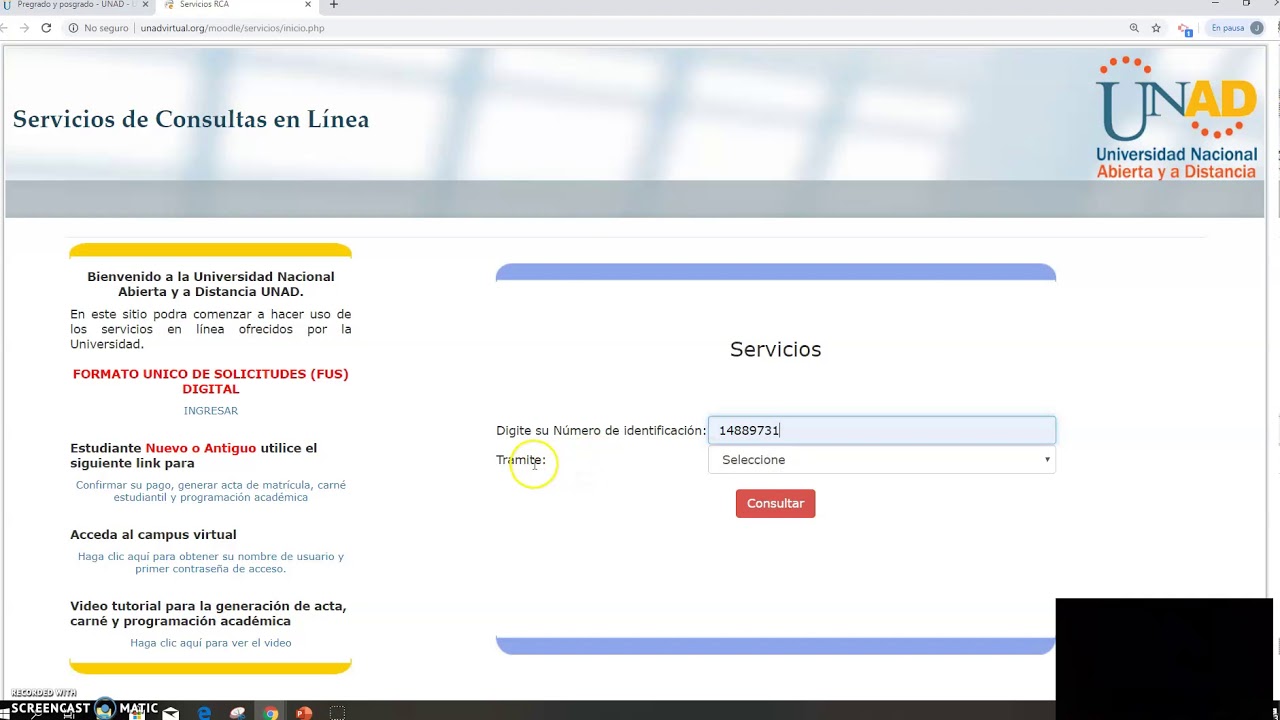Focus the address bar URL
Viewport: 1280px width, 720px height.
tap(232, 28)
